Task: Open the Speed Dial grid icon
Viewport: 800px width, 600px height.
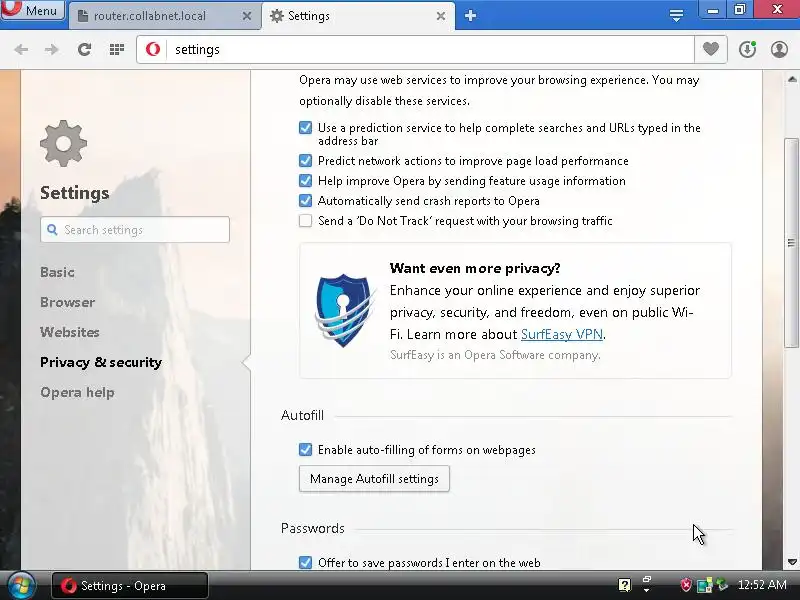Action: click(x=117, y=49)
